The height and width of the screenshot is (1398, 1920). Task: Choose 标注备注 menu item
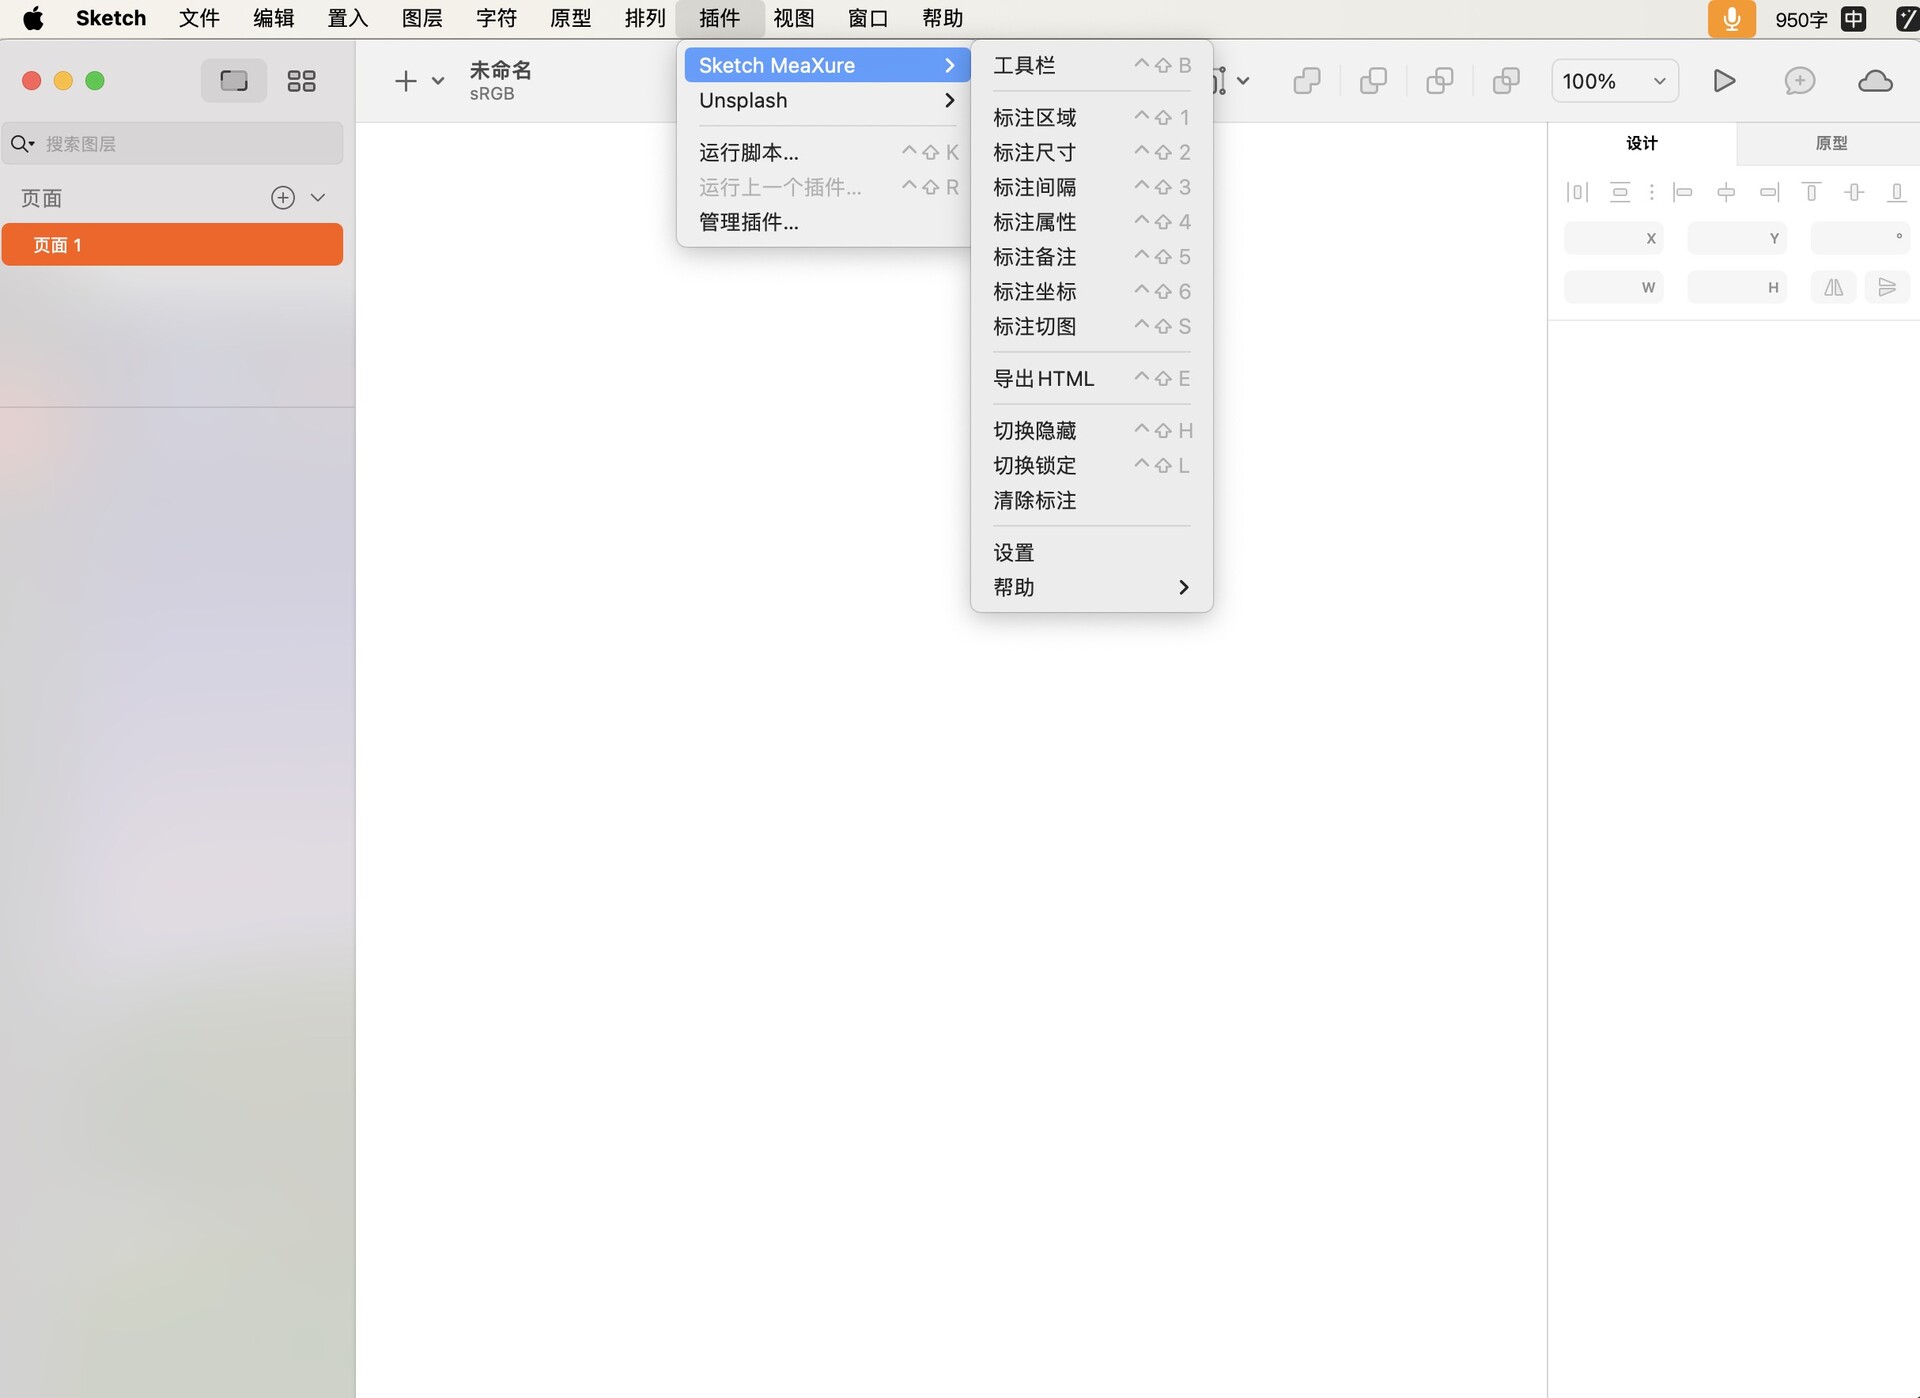(1091, 257)
